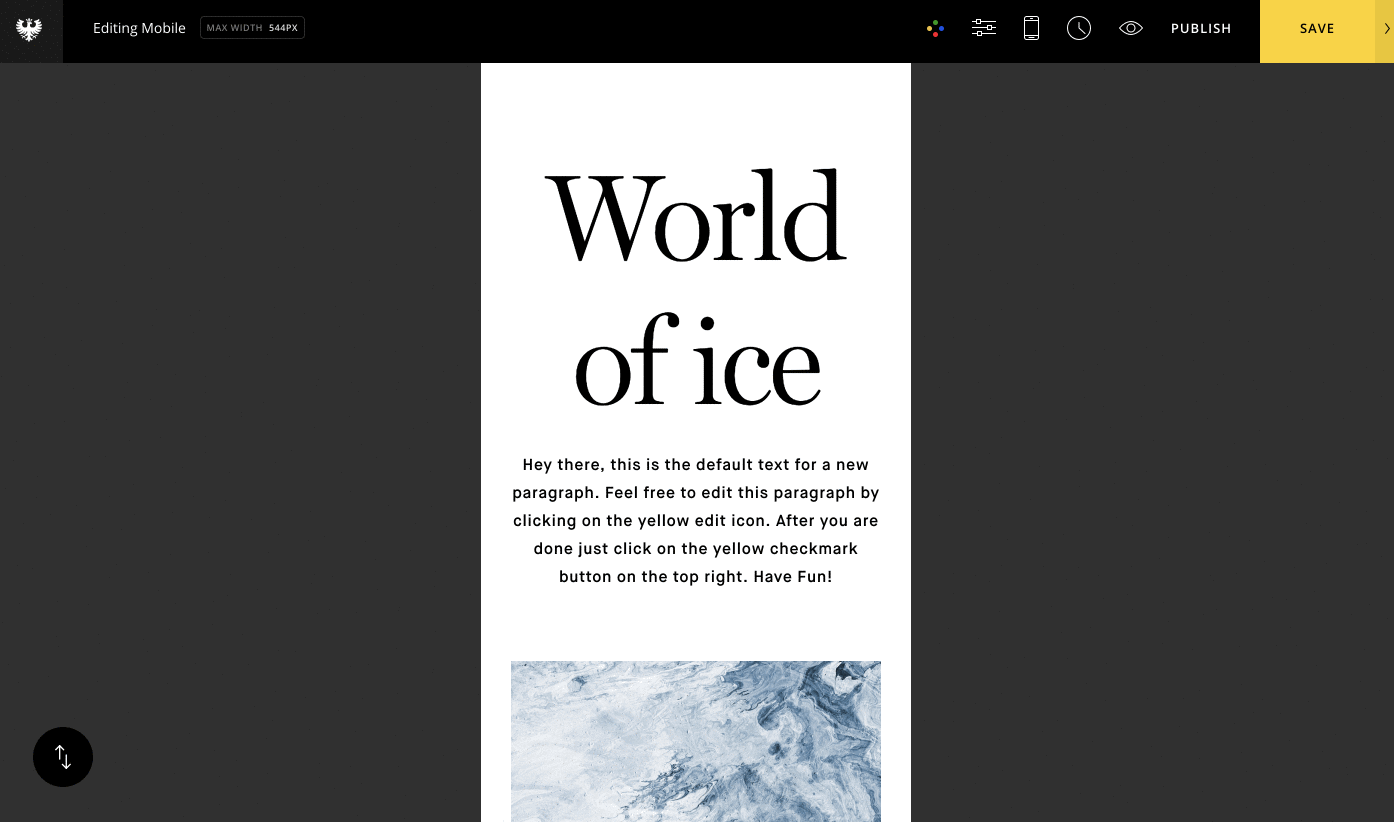Click the Publish button
Screen dimensions: 1394x822
coord(1201,29)
